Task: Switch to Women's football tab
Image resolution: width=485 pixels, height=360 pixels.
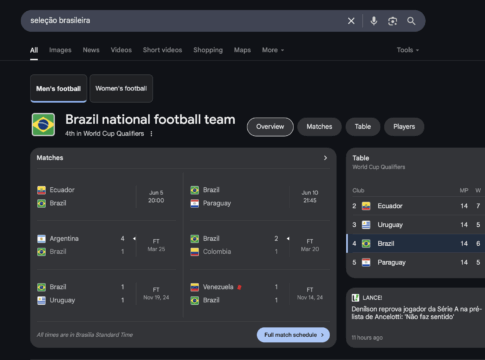Action: coord(121,88)
